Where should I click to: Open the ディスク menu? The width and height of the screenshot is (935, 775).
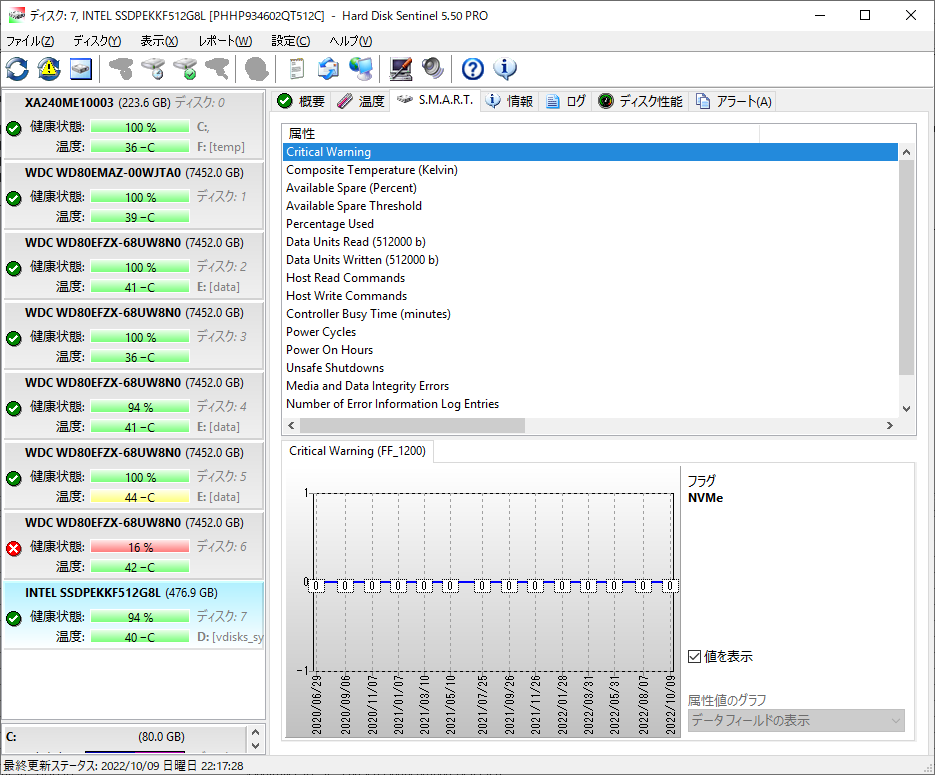[97, 41]
